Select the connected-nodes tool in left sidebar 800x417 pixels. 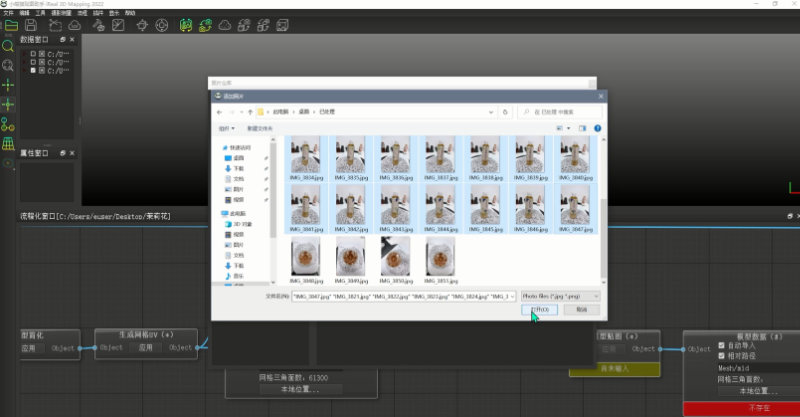[8, 124]
